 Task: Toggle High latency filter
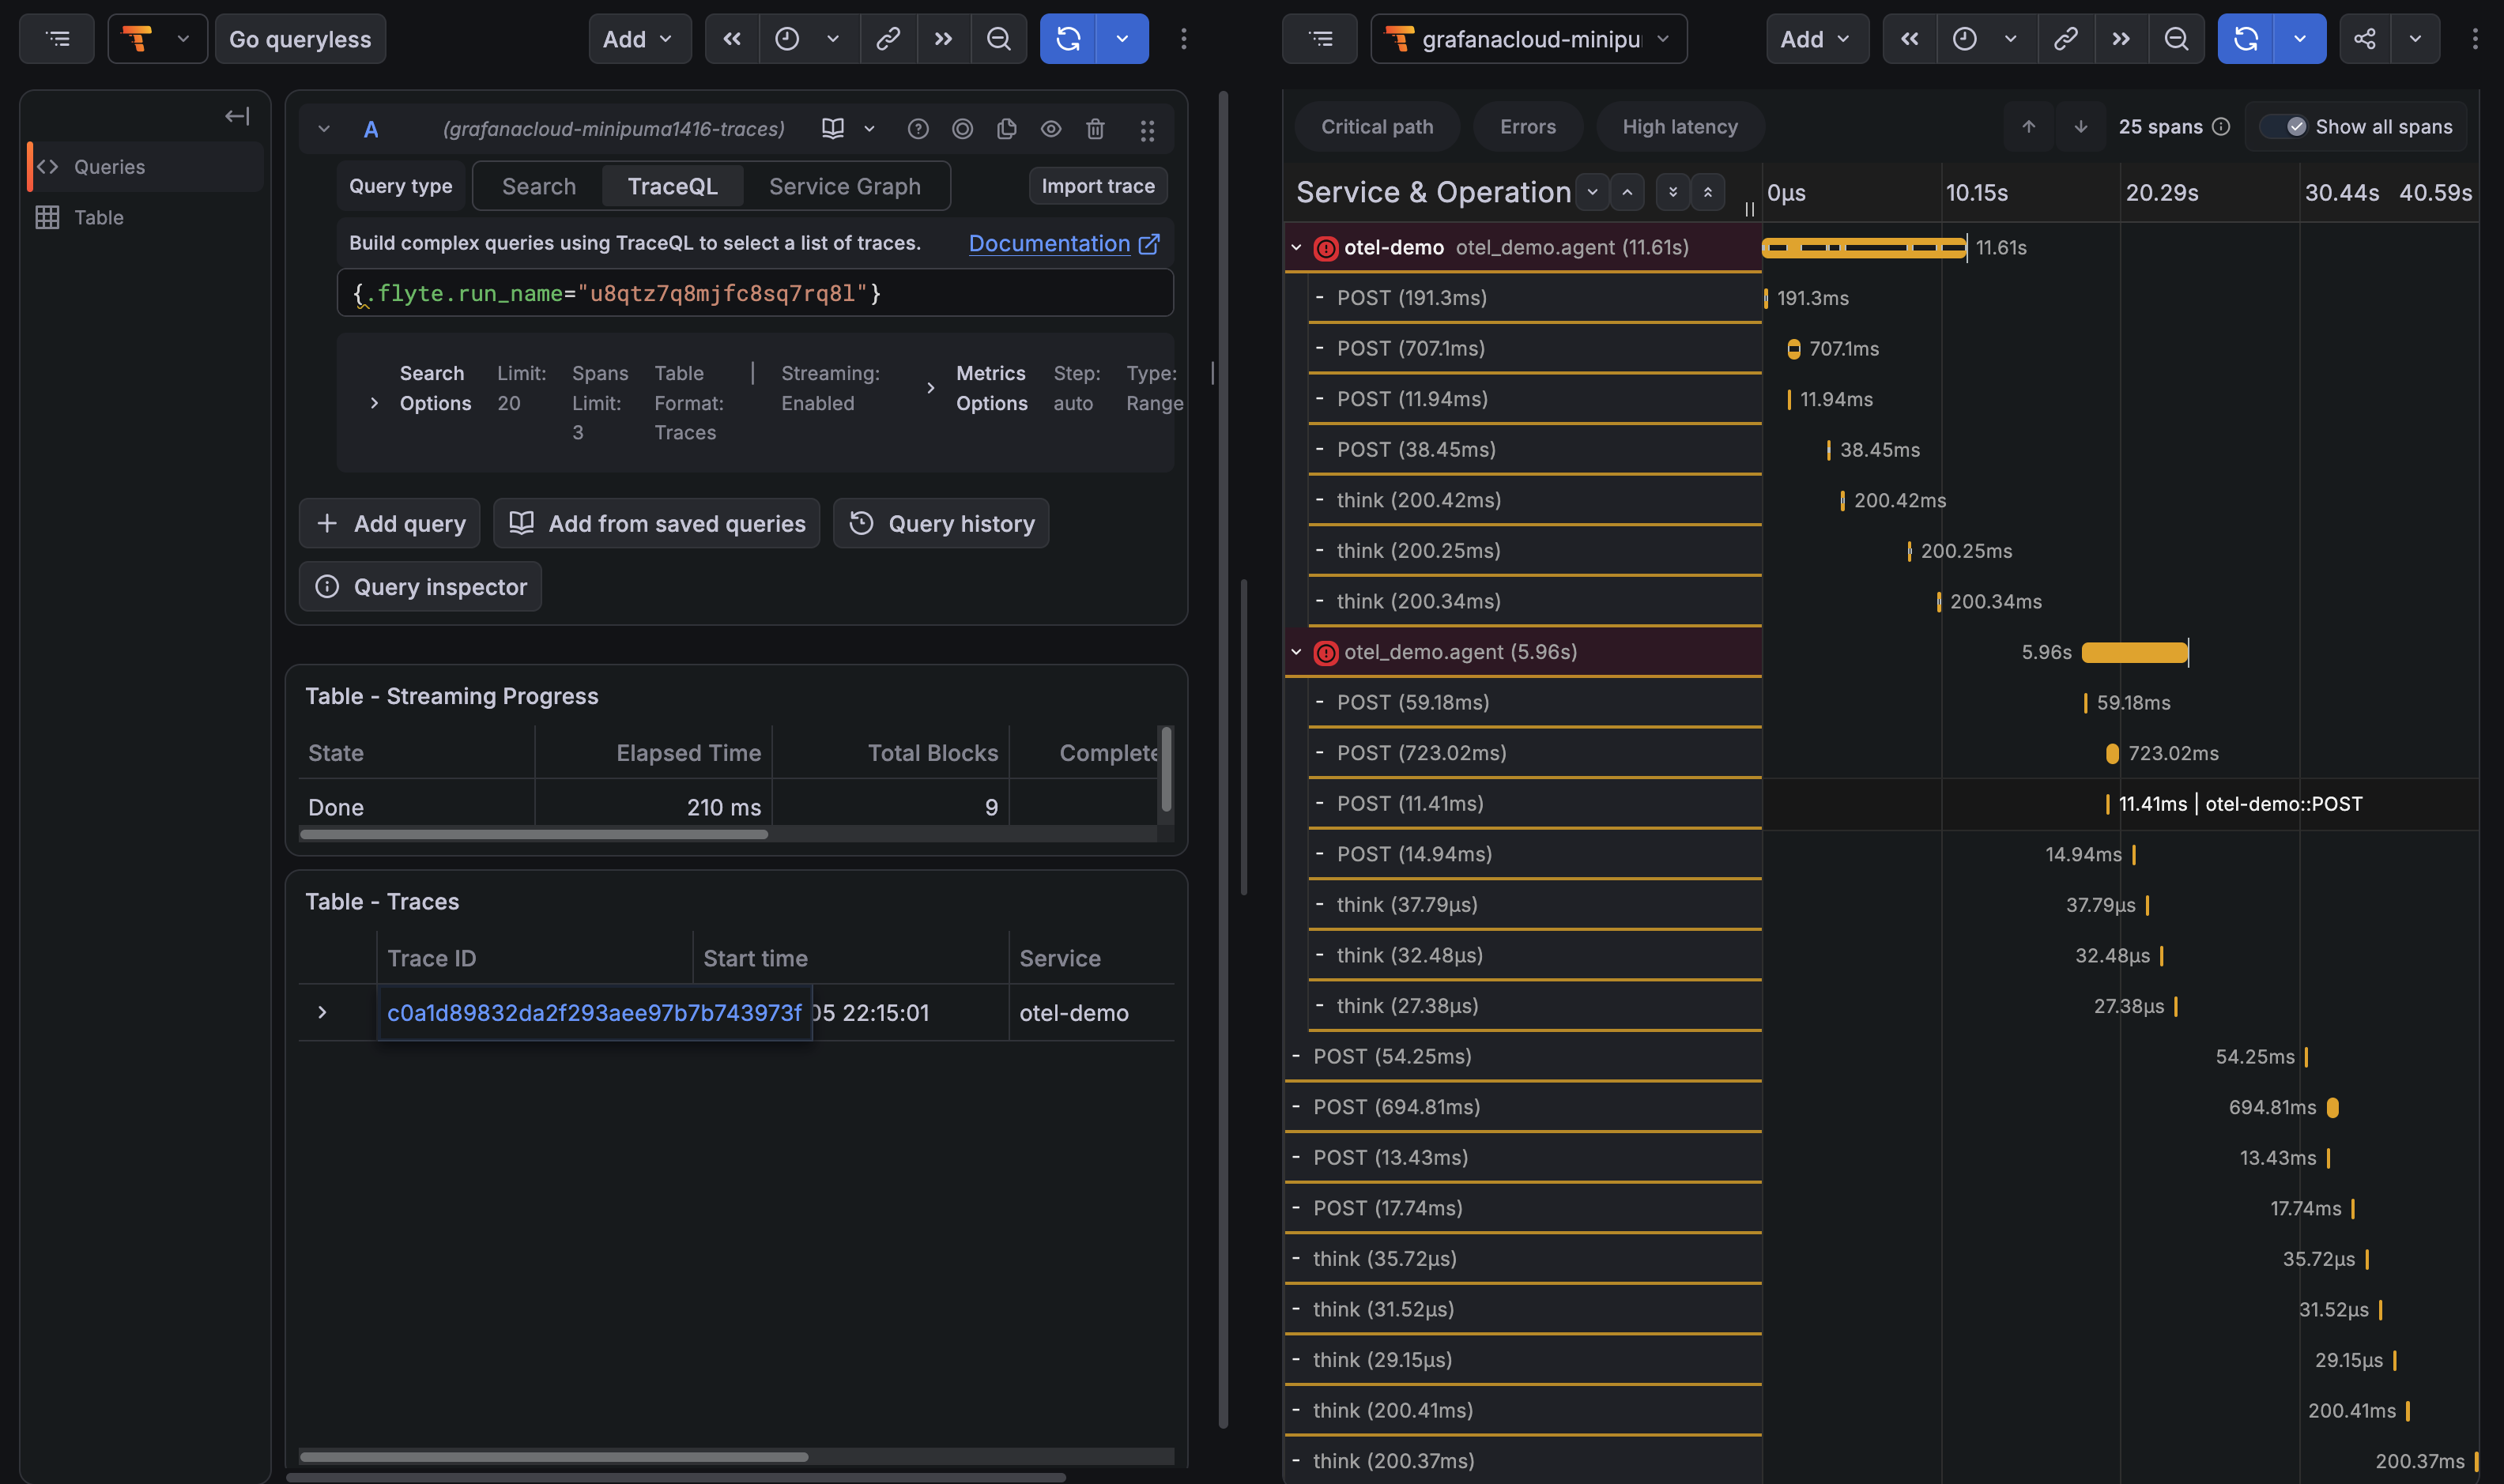tap(1680, 126)
